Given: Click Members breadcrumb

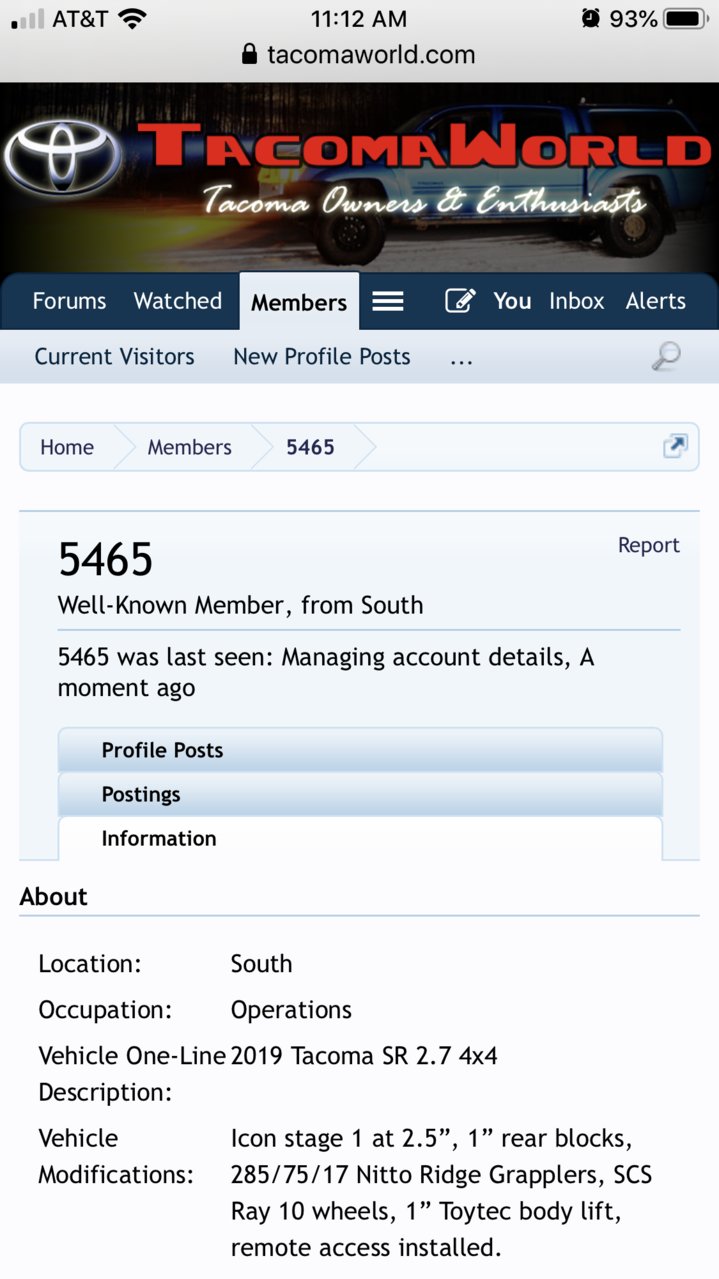Looking at the screenshot, I should [189, 447].
